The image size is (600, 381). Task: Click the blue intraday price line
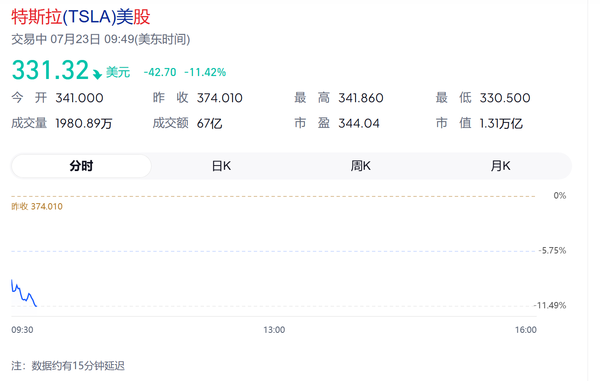tap(24, 293)
